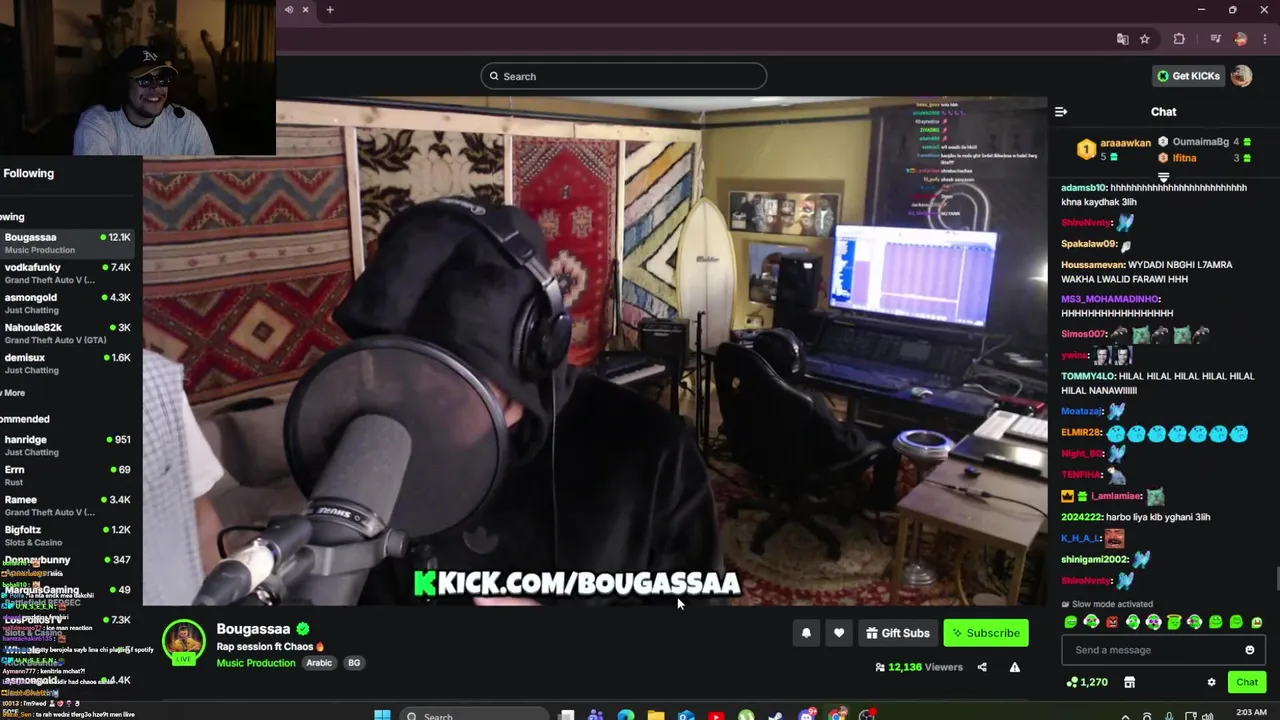
Task: Open the Music Production category link
Action: [256, 663]
